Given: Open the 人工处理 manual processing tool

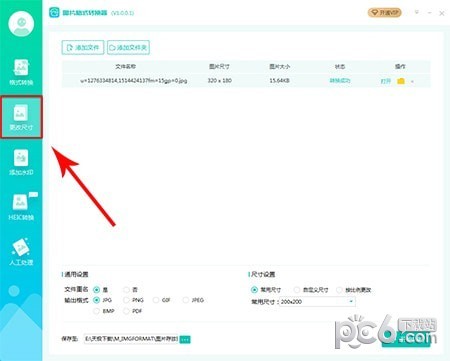Looking at the screenshot, I should (x=21, y=252).
